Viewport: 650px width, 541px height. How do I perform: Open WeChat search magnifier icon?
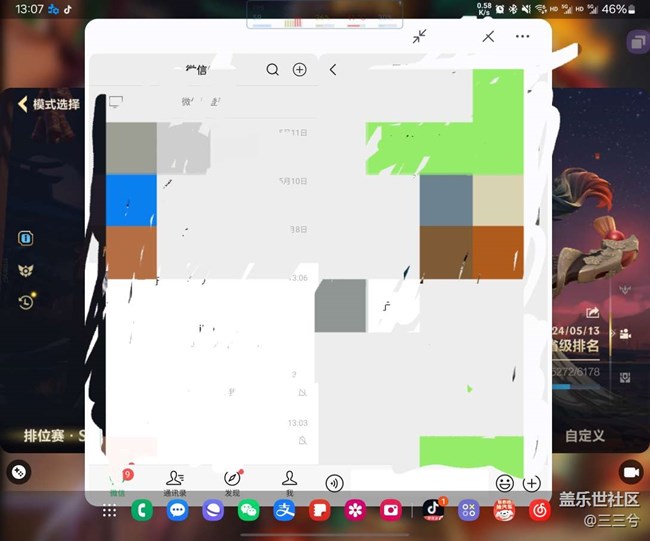tap(272, 70)
